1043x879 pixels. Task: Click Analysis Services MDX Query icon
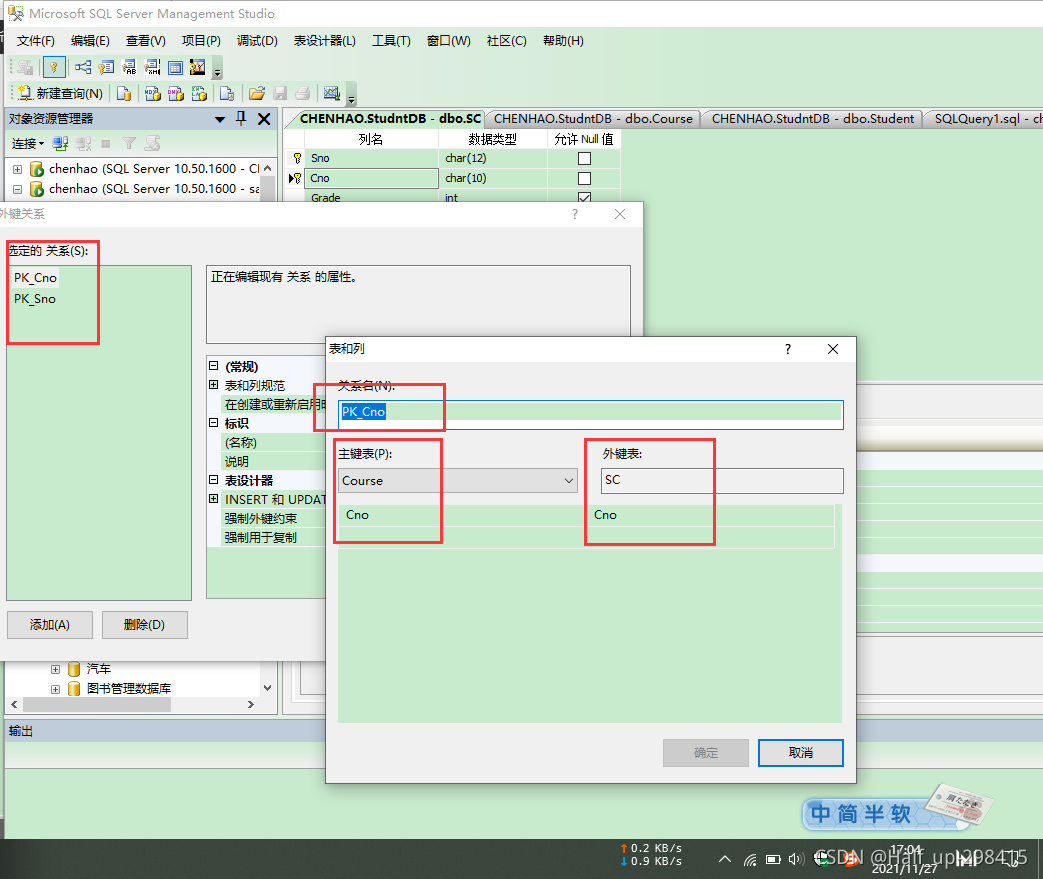pyautogui.click(x=152, y=93)
